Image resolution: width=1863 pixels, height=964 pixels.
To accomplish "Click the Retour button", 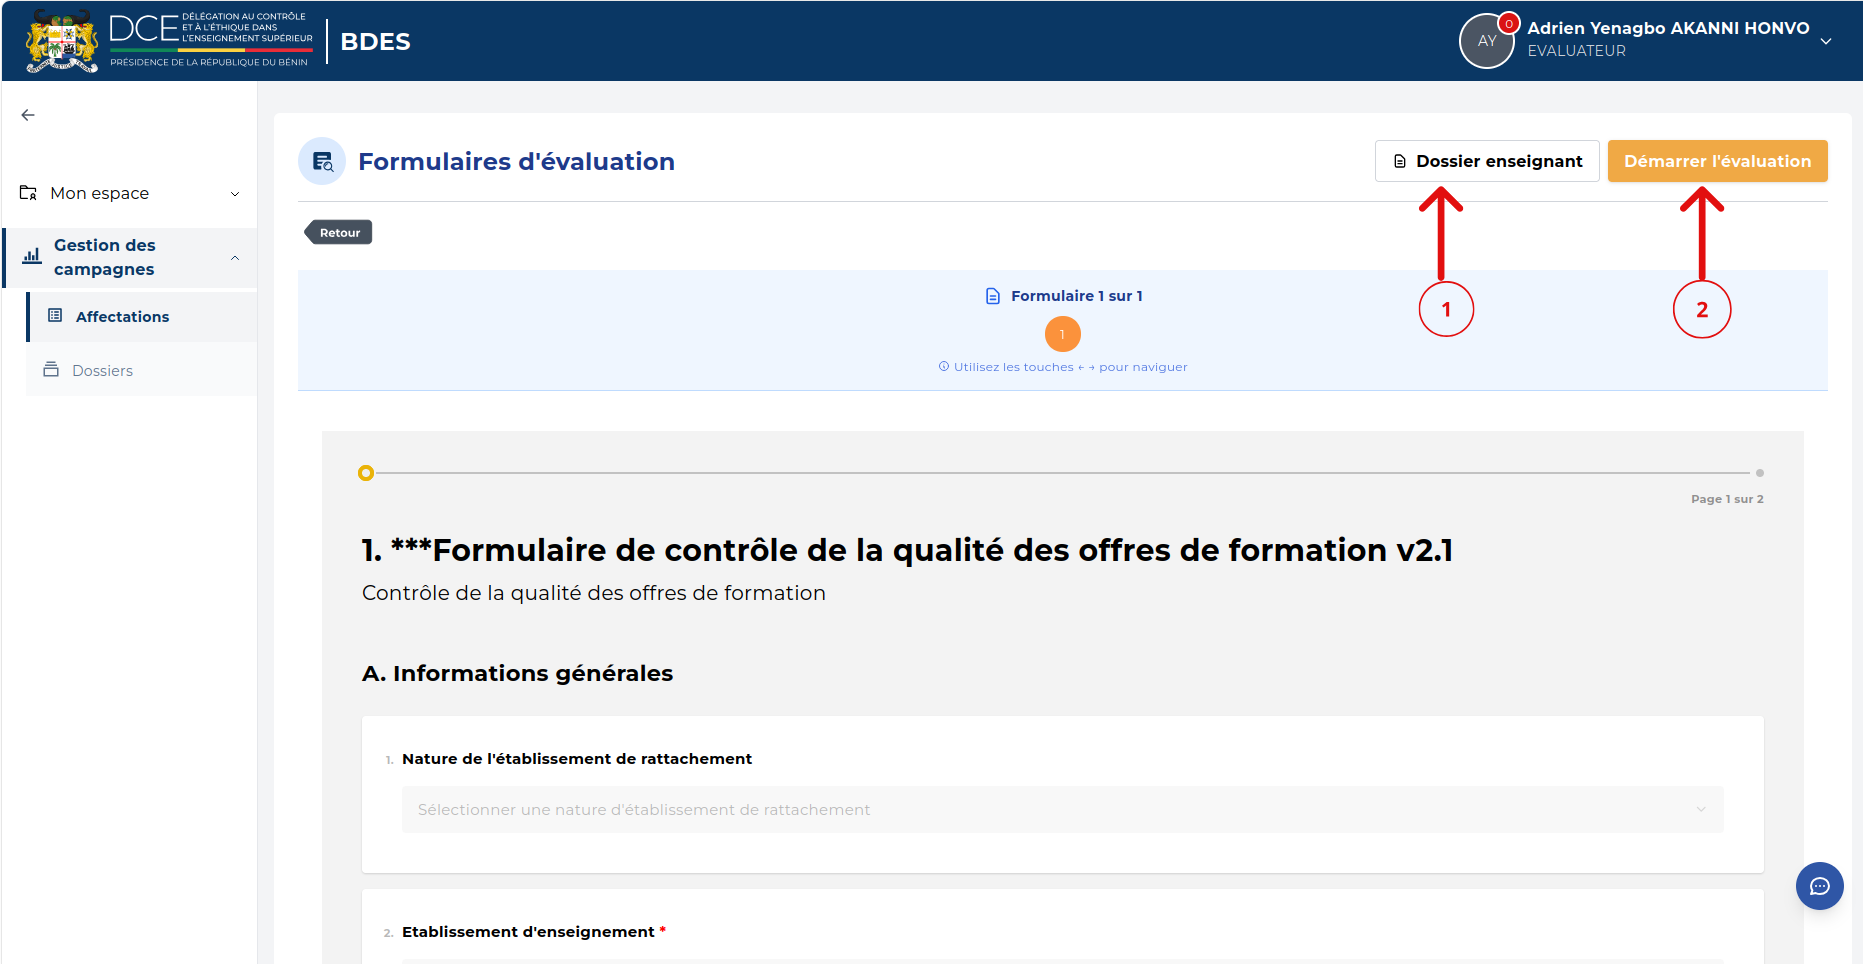I will click(338, 232).
